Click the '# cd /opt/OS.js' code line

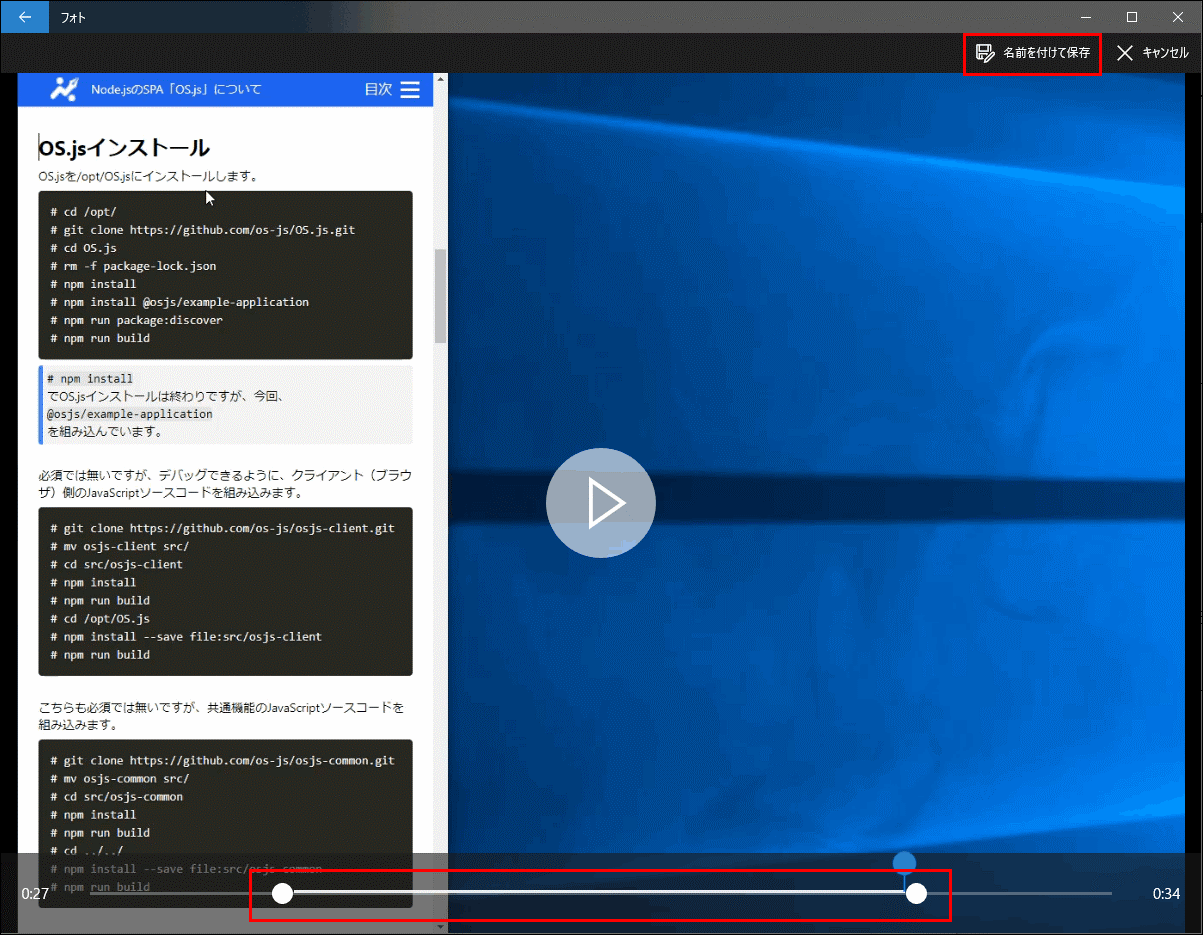100,618
